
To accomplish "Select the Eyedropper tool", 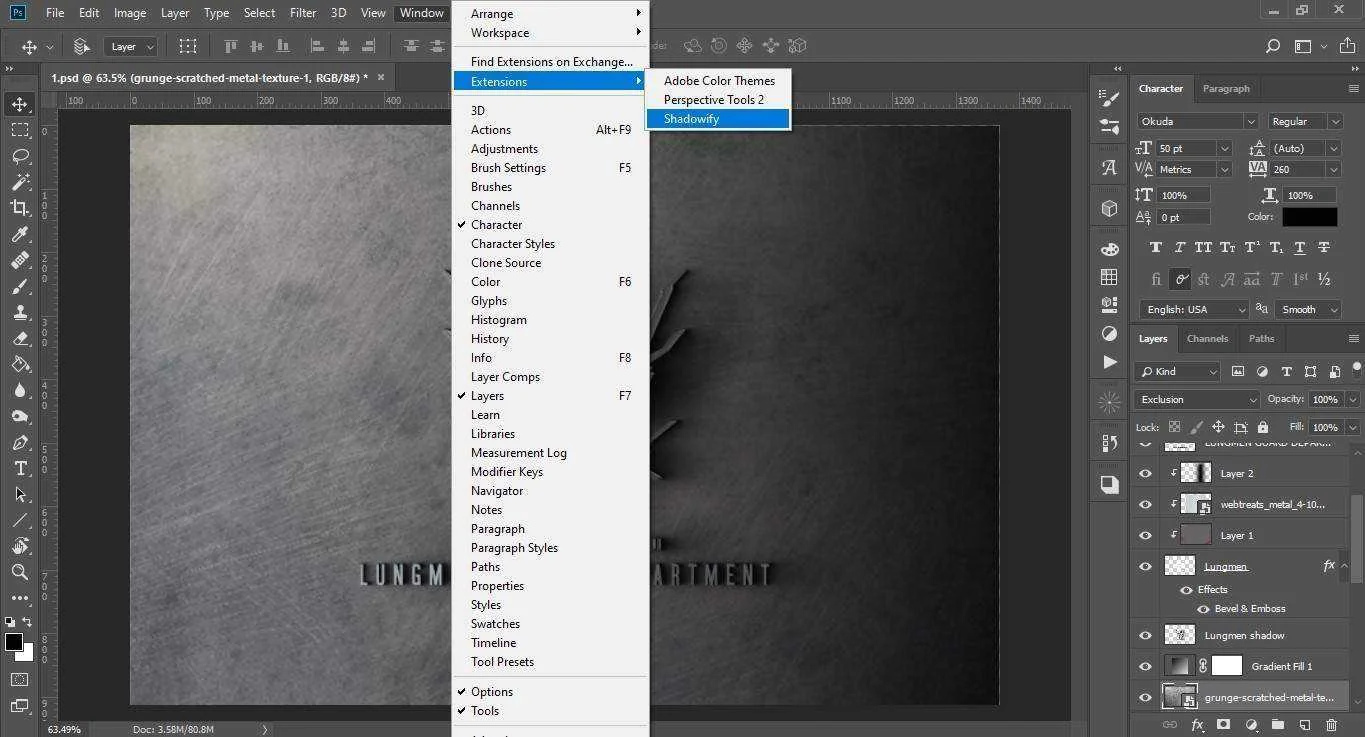I will pyautogui.click(x=20, y=234).
